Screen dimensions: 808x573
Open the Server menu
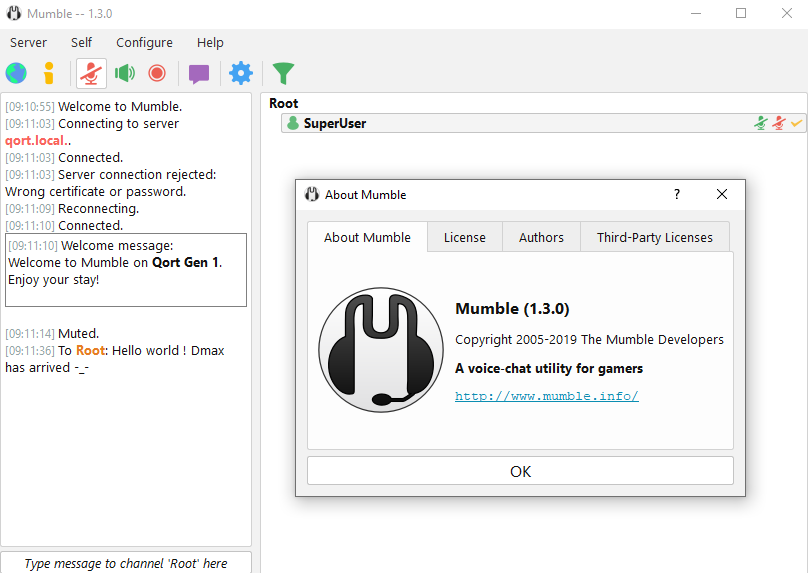point(28,43)
